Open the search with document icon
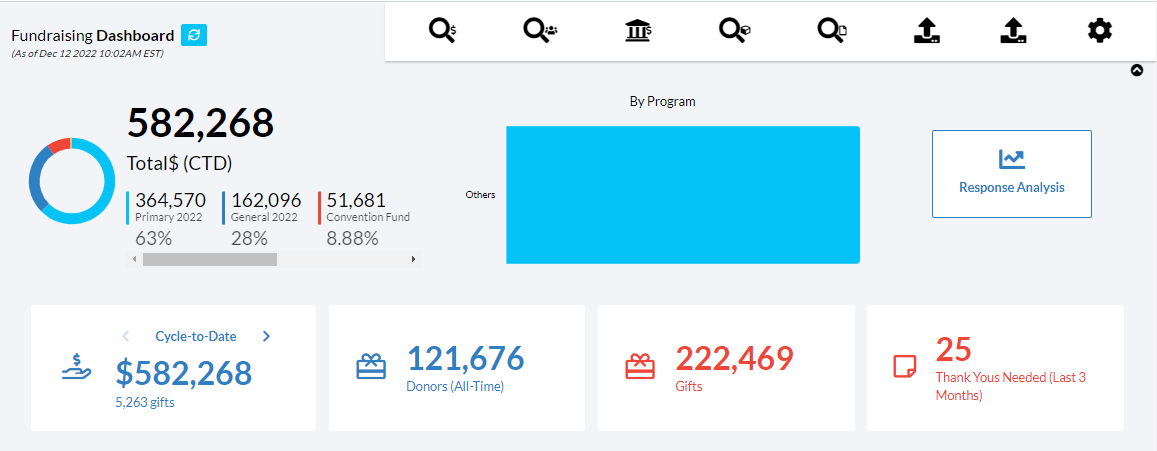 [x=832, y=31]
